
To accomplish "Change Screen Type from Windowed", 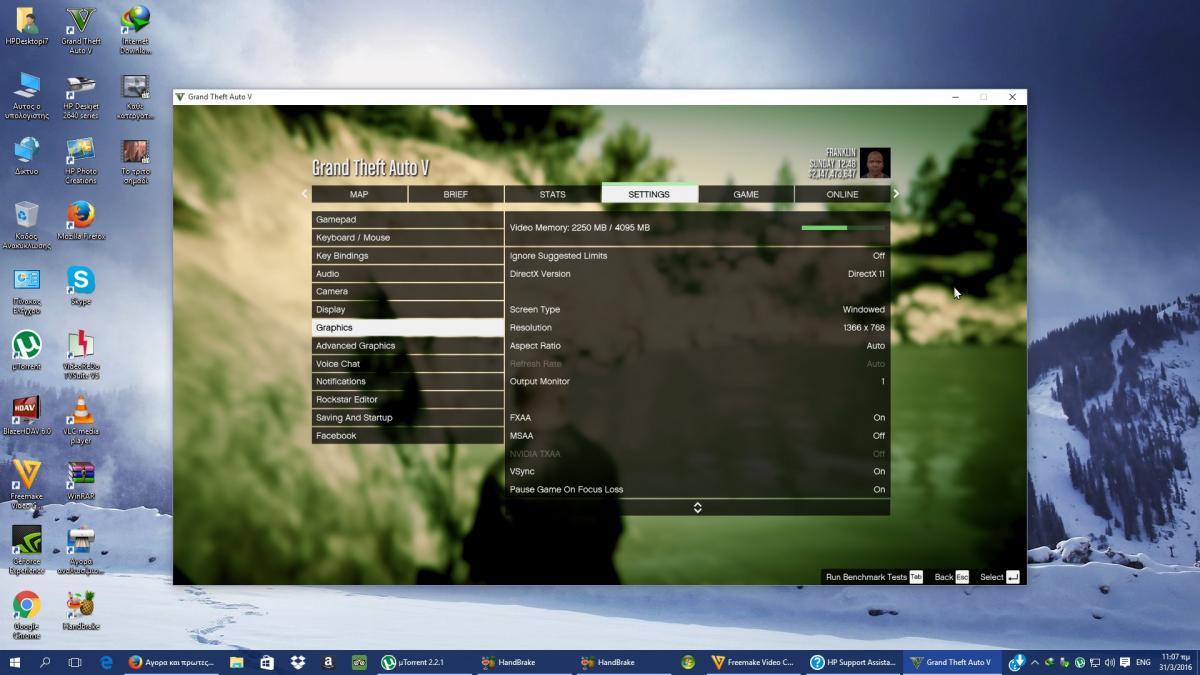I will click(x=697, y=310).
